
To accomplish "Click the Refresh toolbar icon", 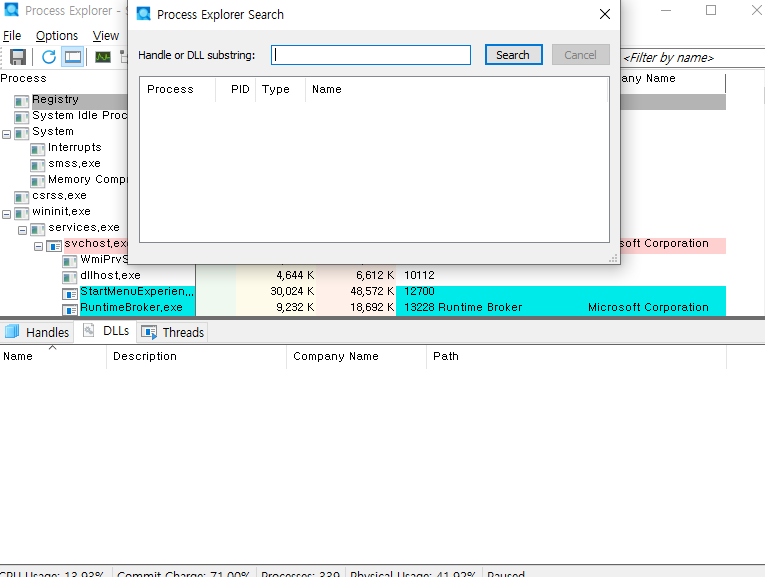I will (x=49, y=57).
